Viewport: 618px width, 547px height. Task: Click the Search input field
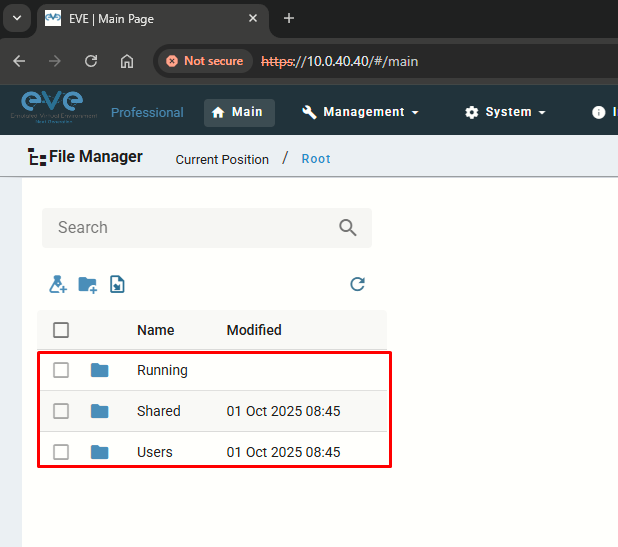(207, 228)
